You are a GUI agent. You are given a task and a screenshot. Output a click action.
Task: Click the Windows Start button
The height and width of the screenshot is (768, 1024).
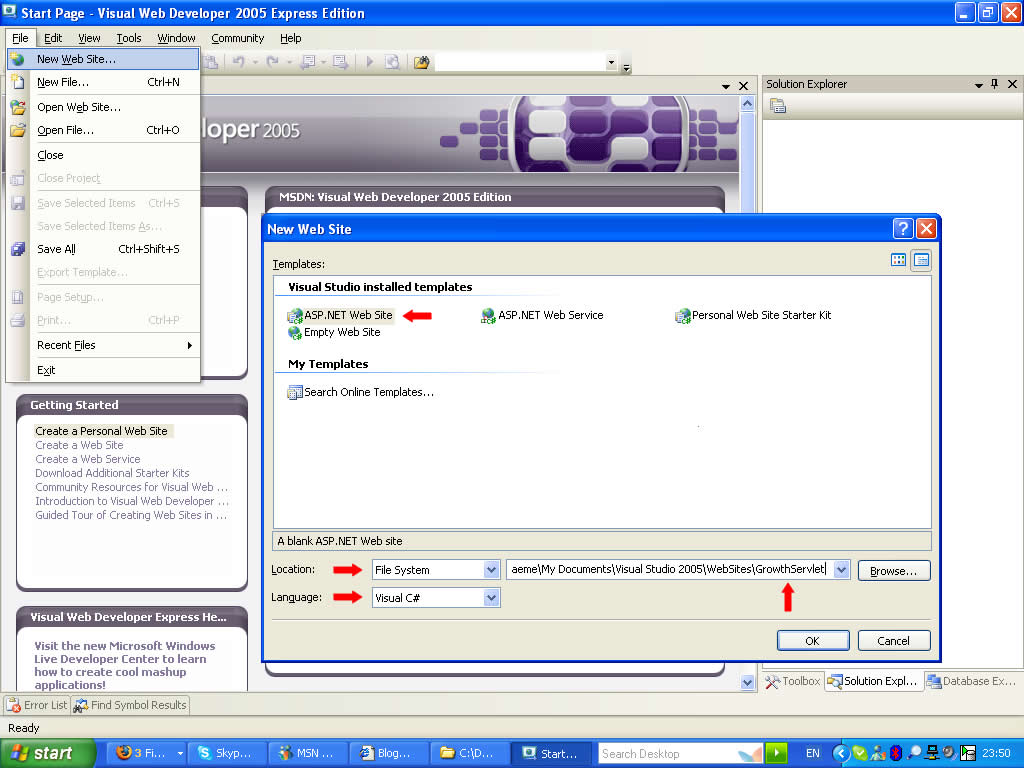[x=48, y=753]
